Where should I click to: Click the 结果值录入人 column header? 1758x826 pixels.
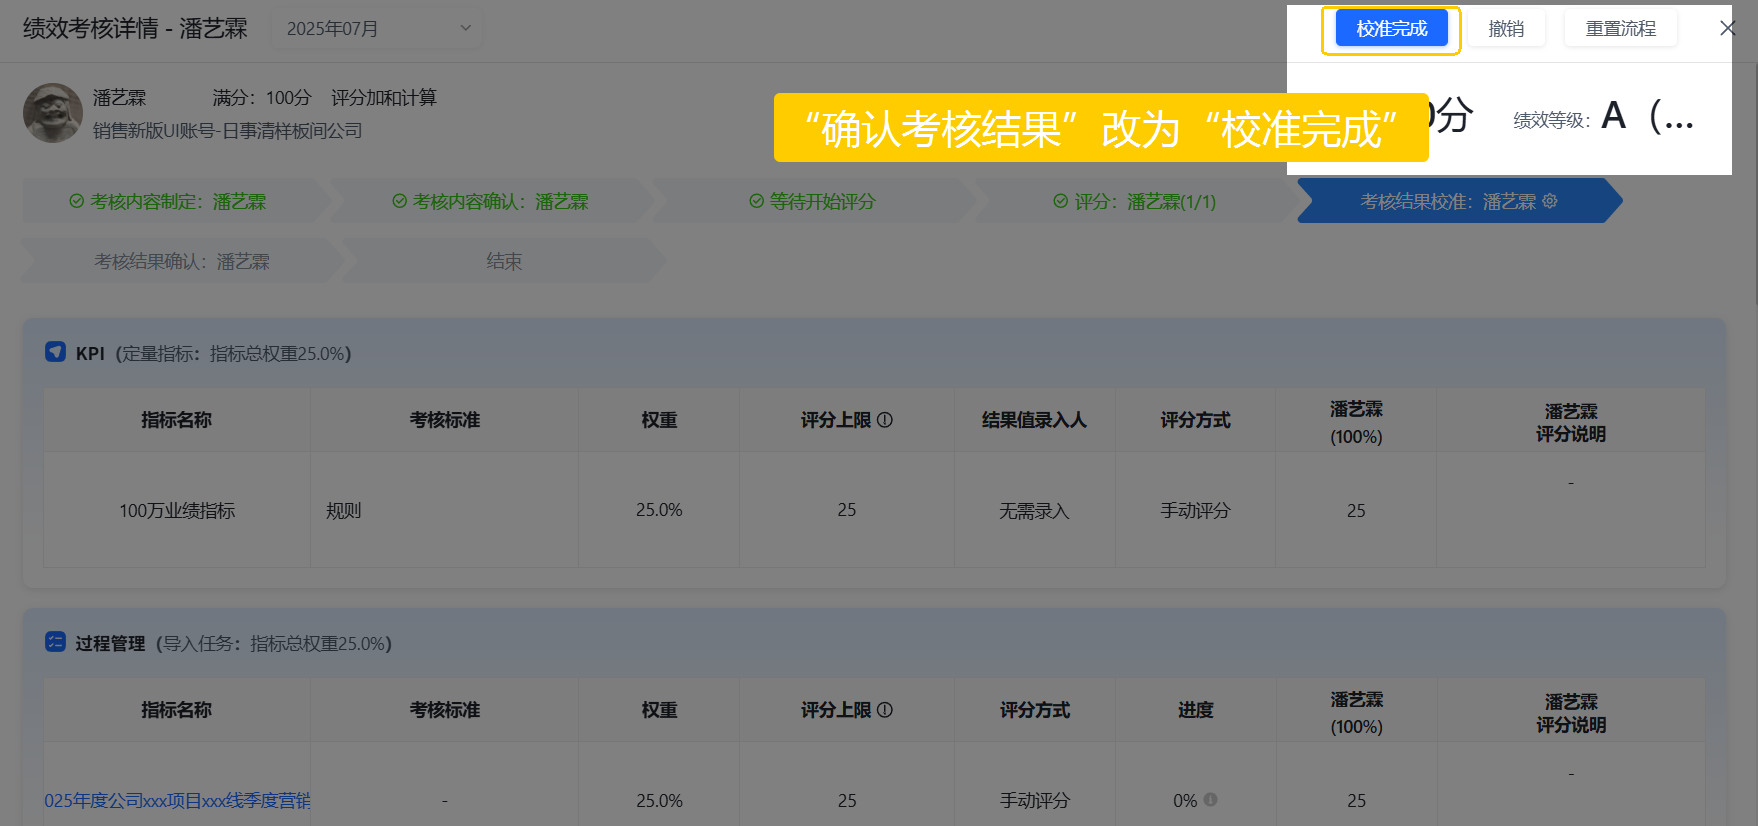coord(1034,420)
